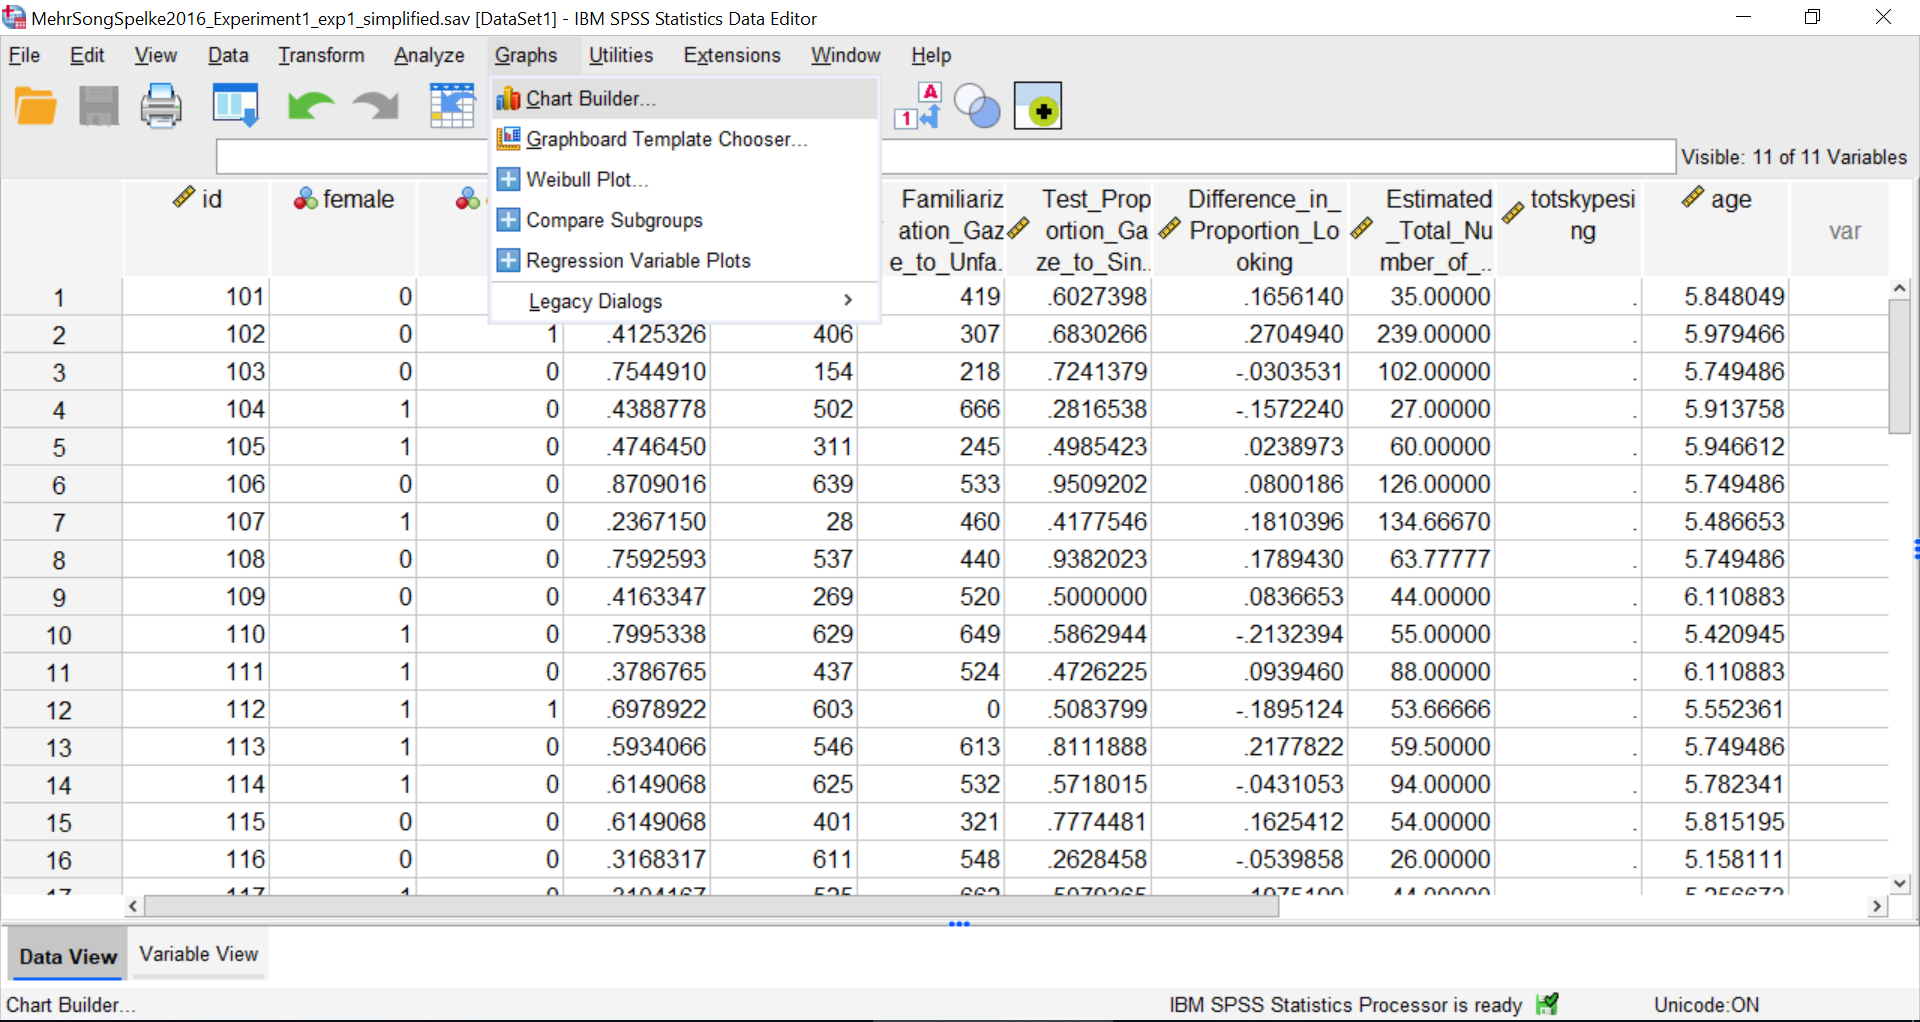Click the ruler icon next to age header
Screen dimensions: 1920x1022
pos(1692,197)
